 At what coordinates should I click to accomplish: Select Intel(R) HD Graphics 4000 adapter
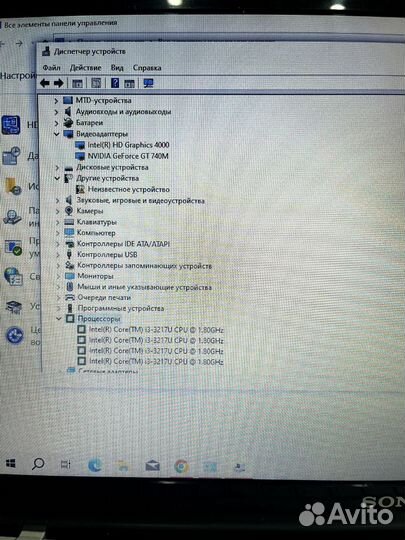[128, 145]
